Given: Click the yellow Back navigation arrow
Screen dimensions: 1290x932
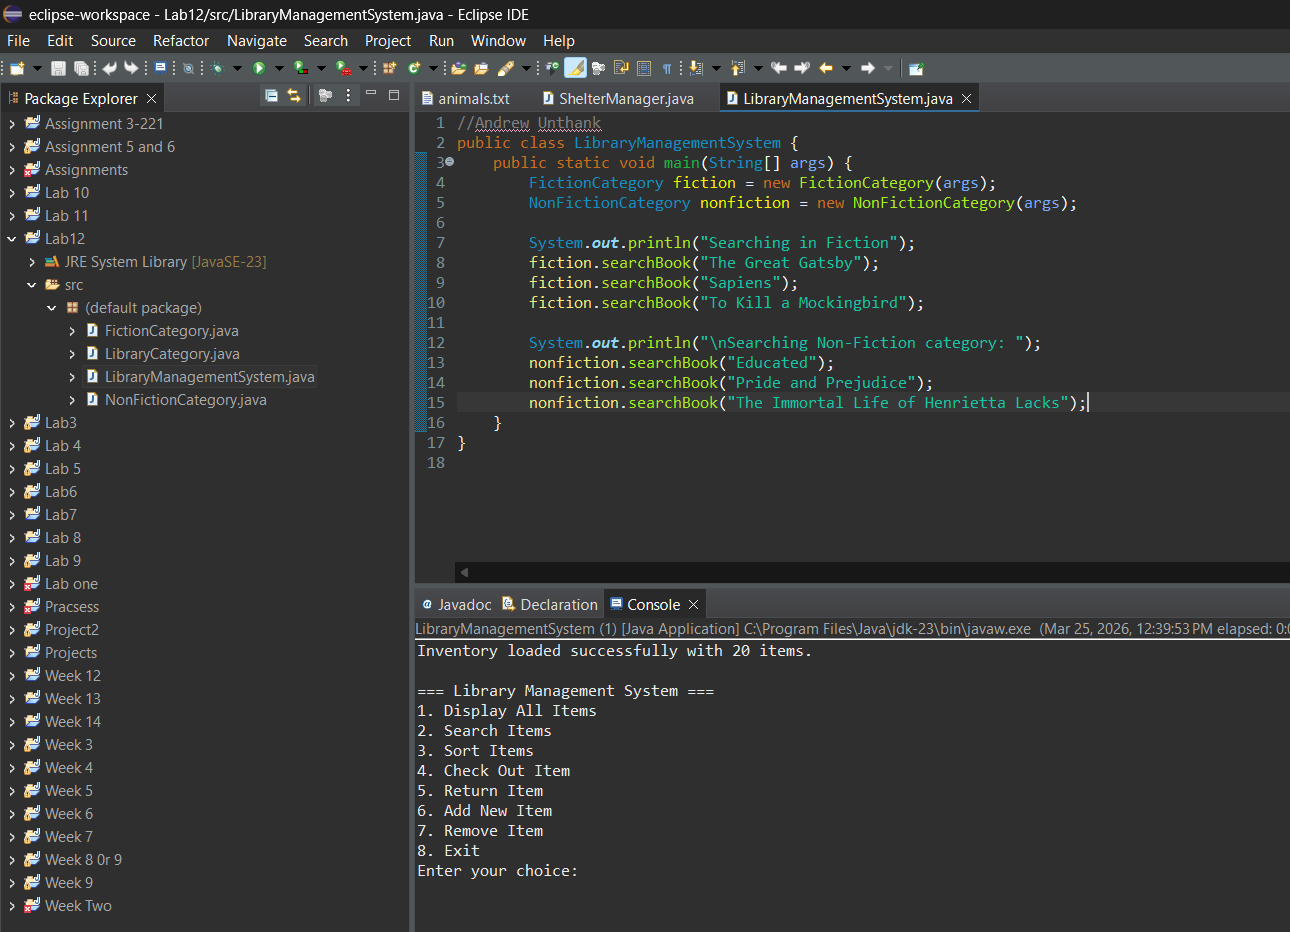Looking at the screenshot, I should pos(826,68).
